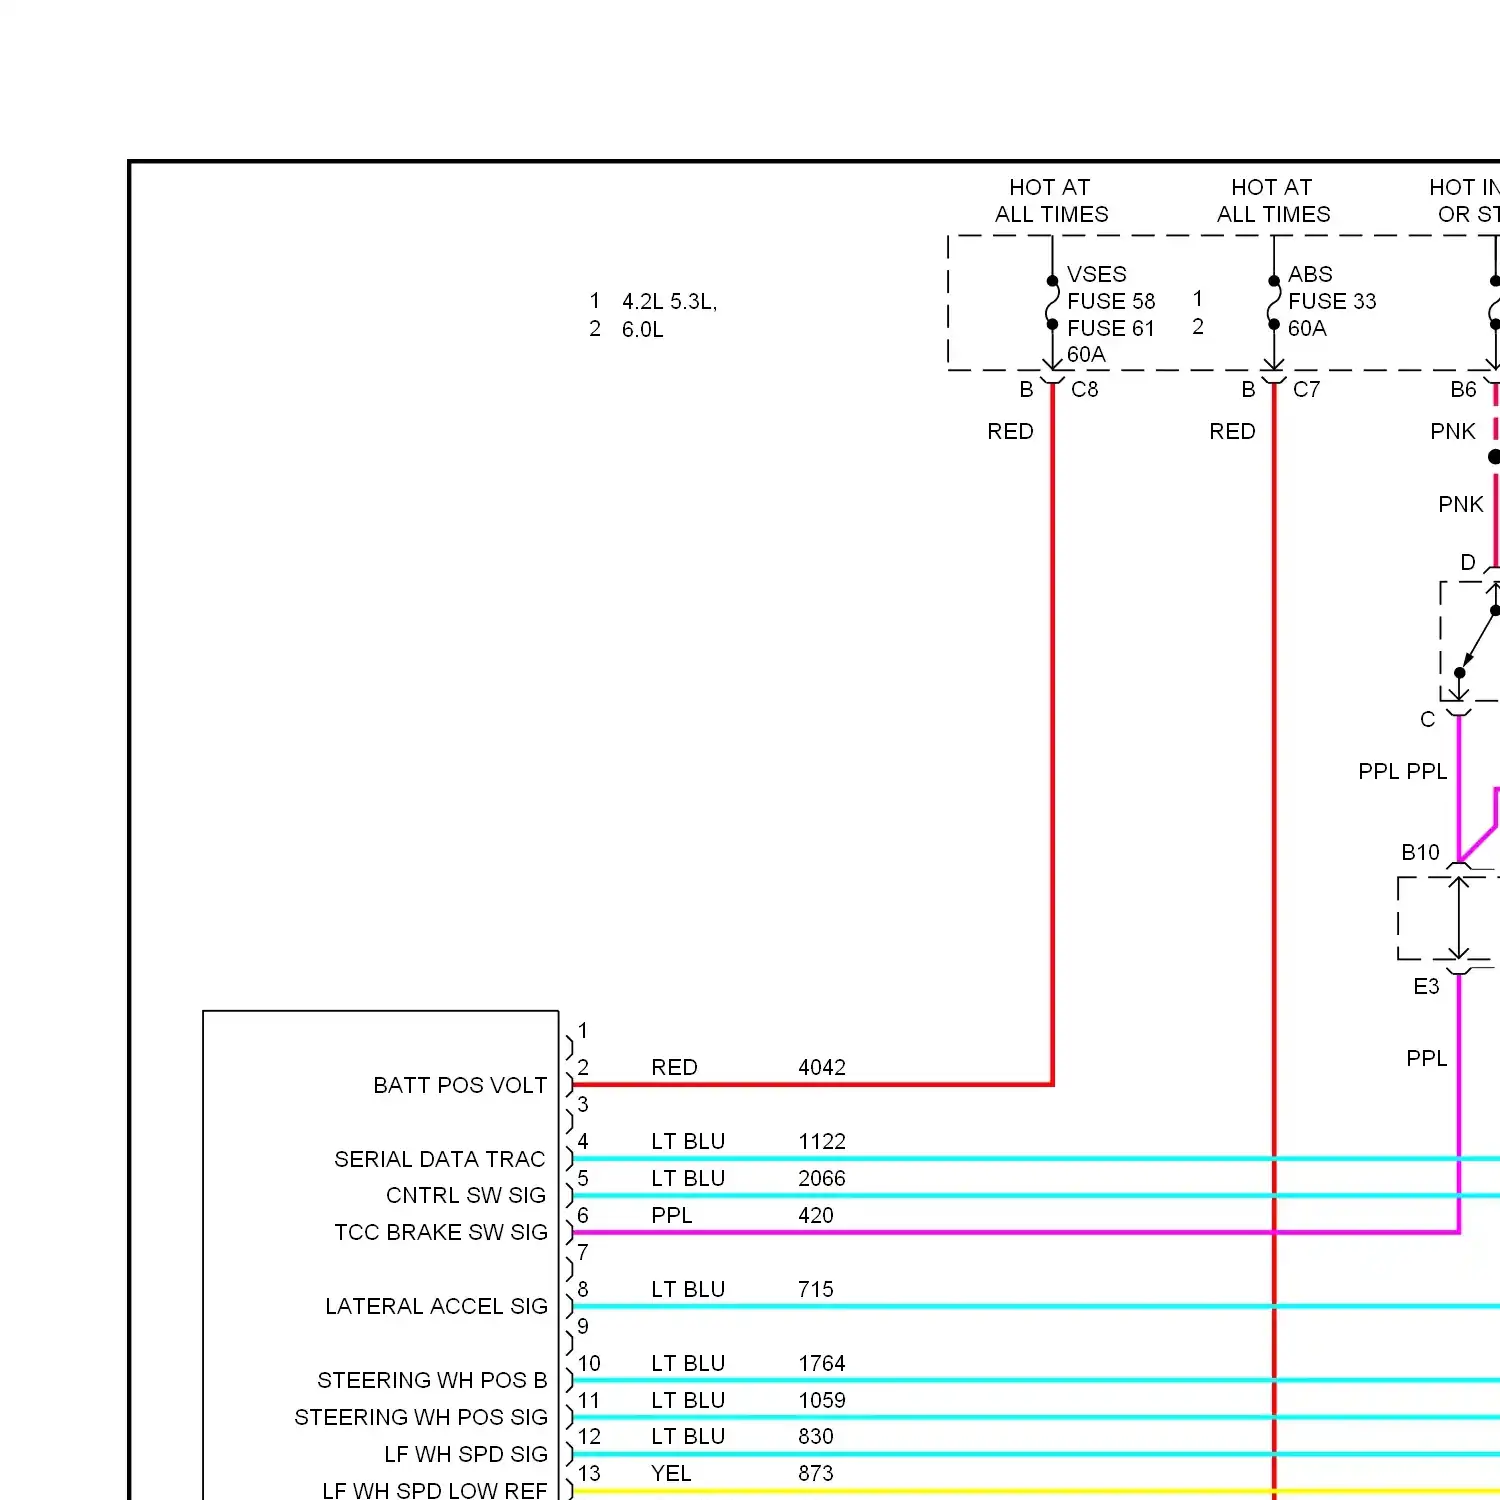Select circuit number '873'
The width and height of the screenshot is (1500, 1500).
(816, 1474)
